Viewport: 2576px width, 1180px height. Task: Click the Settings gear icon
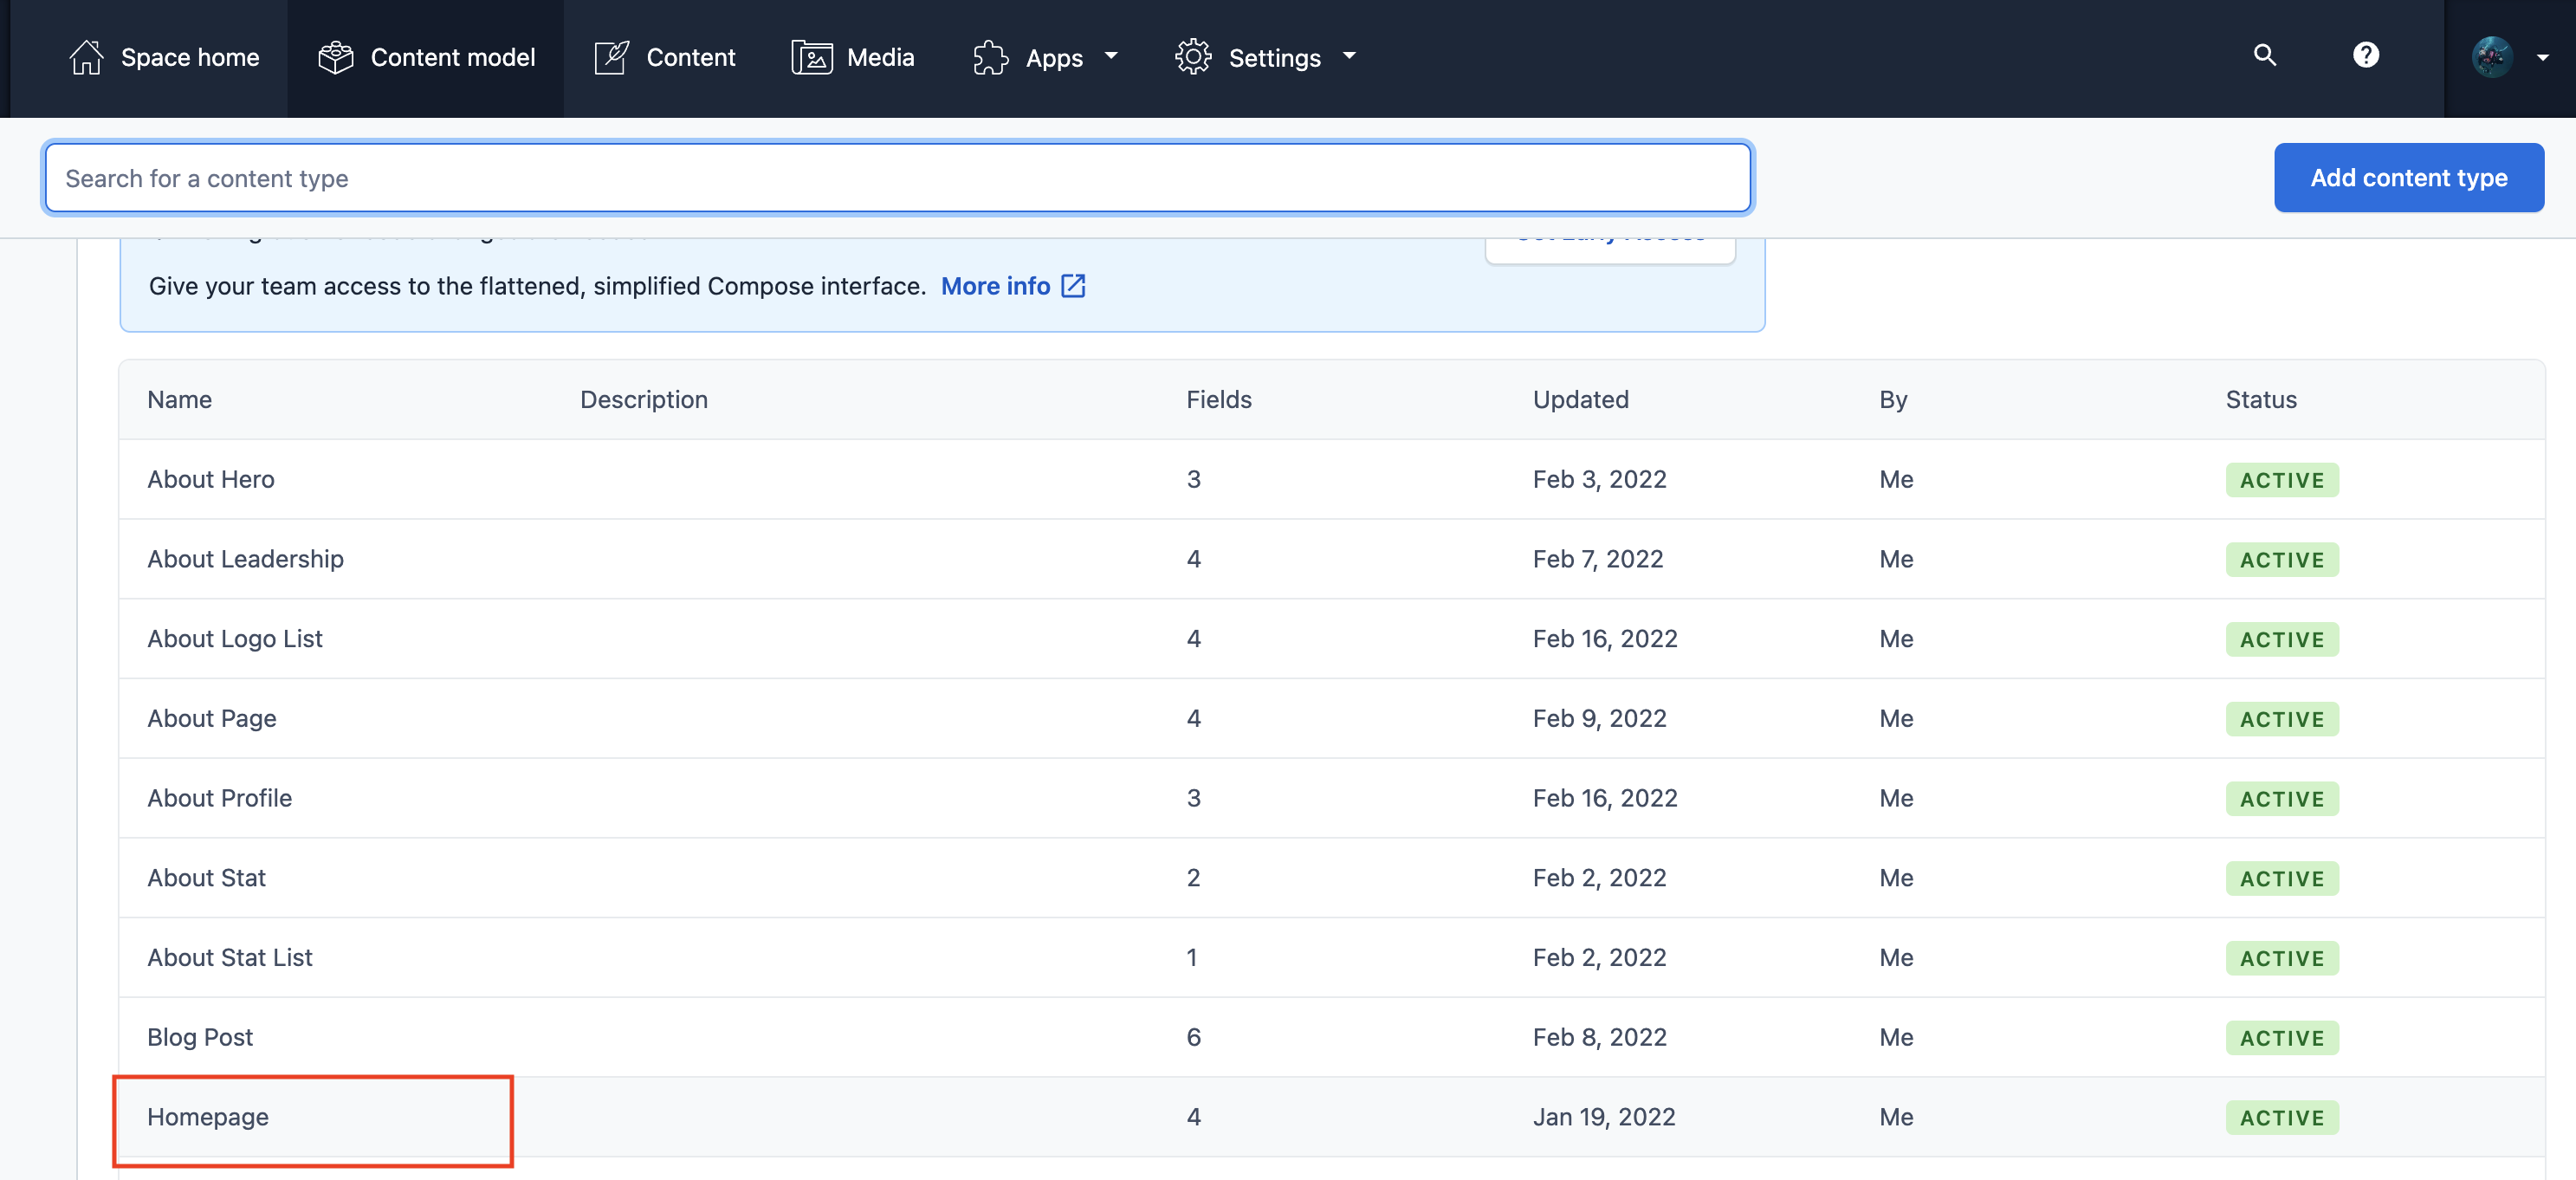click(x=1193, y=57)
